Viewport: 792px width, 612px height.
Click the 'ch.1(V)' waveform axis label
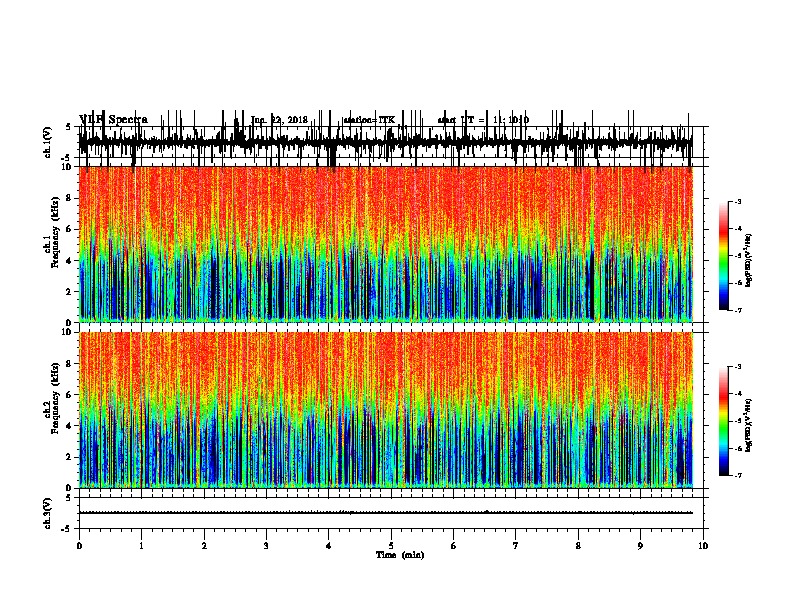(x=48, y=142)
